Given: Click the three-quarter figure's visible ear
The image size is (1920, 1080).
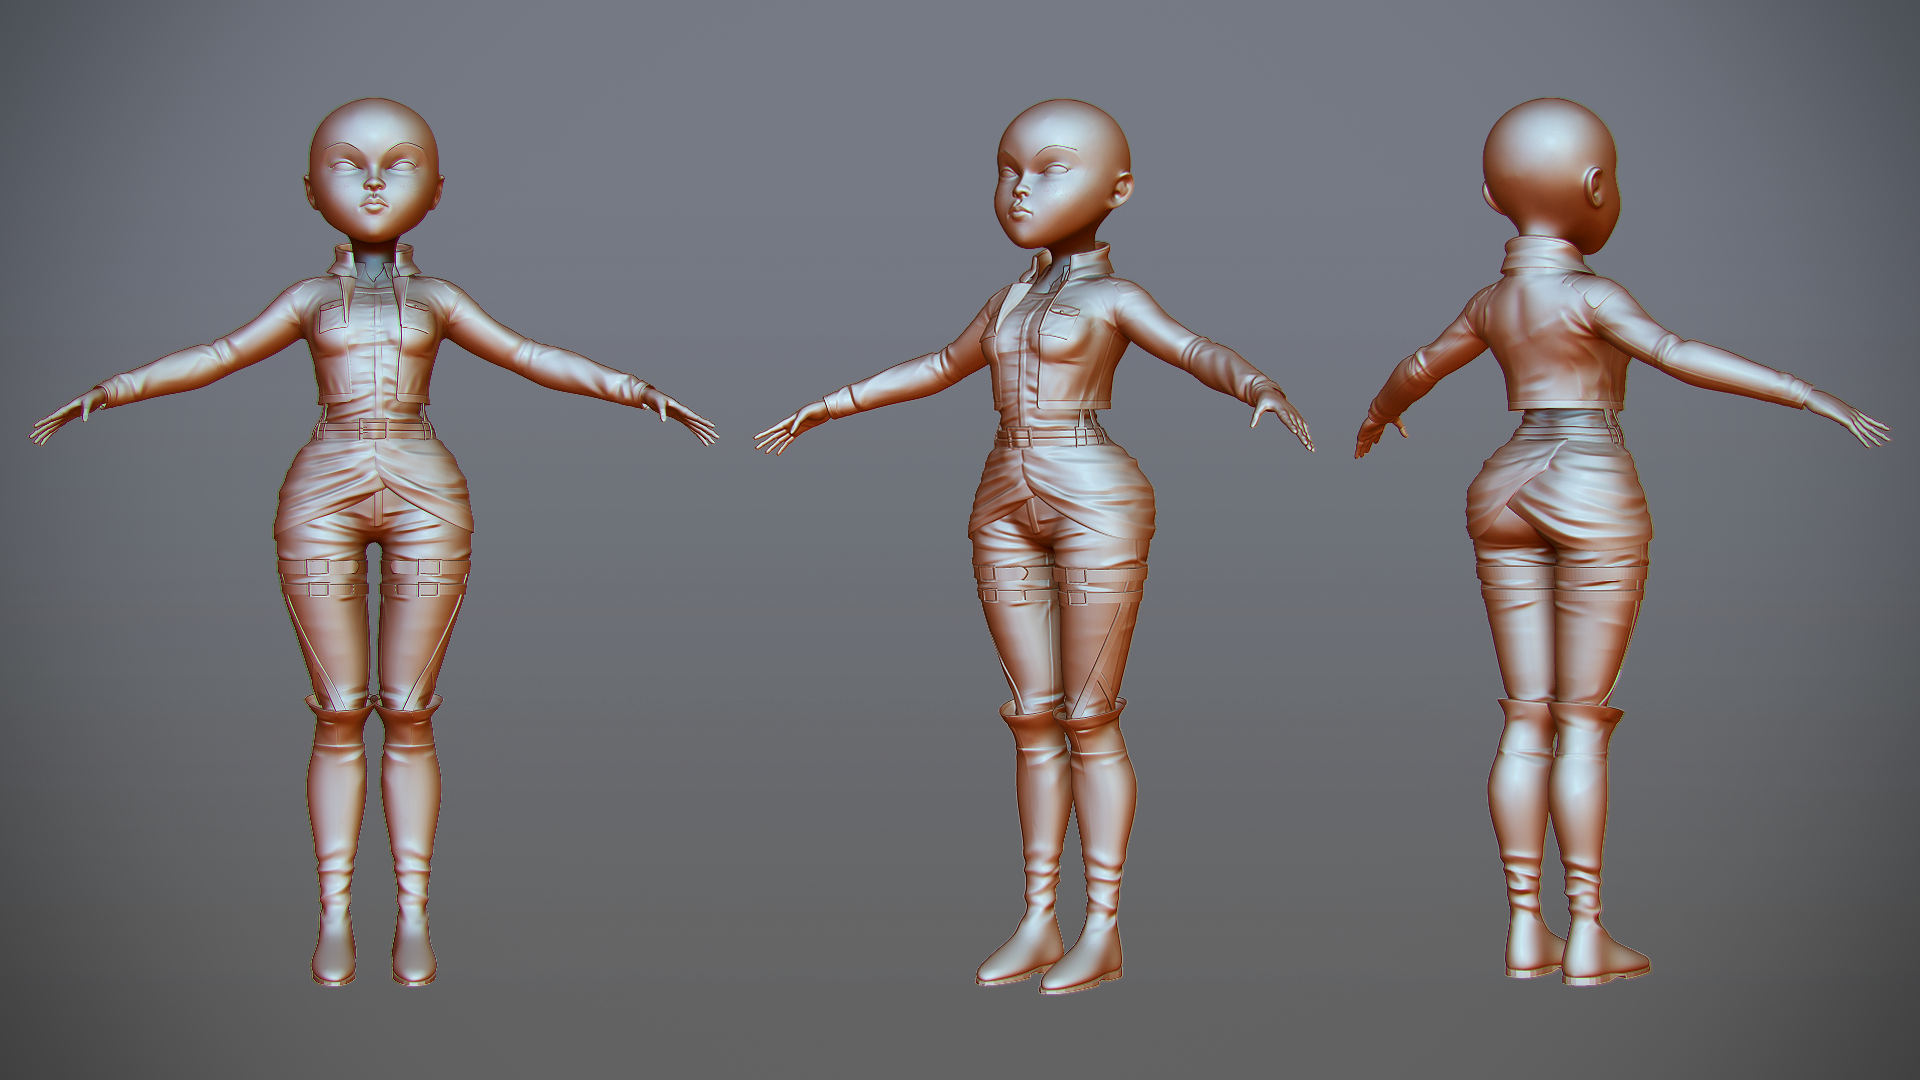Looking at the screenshot, I should pyautogui.click(x=1122, y=187).
